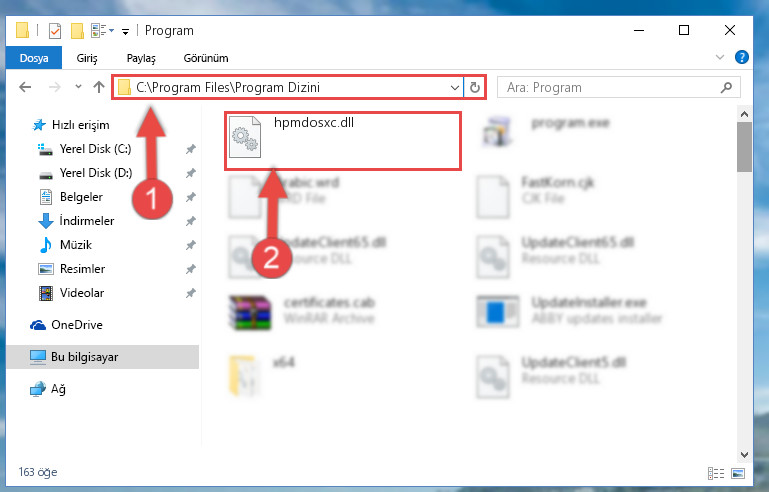Image resolution: width=769 pixels, height=492 pixels.
Task: Click the pin icon beside Belgeler
Action: tap(190, 197)
